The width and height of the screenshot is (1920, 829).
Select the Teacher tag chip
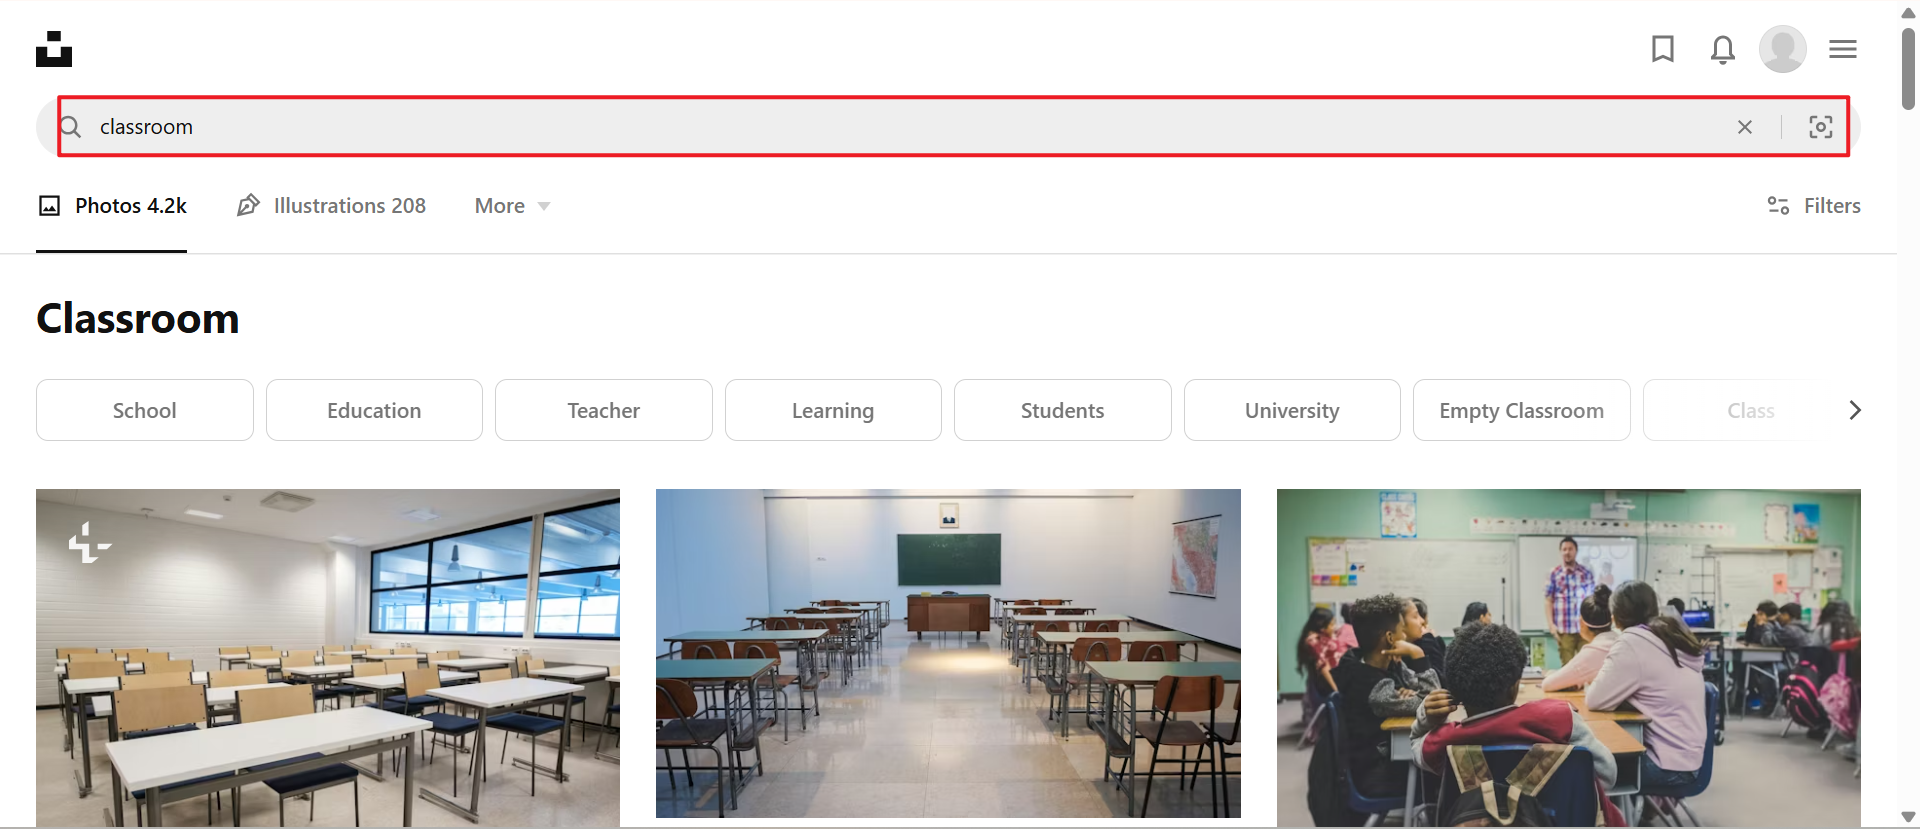coord(604,410)
